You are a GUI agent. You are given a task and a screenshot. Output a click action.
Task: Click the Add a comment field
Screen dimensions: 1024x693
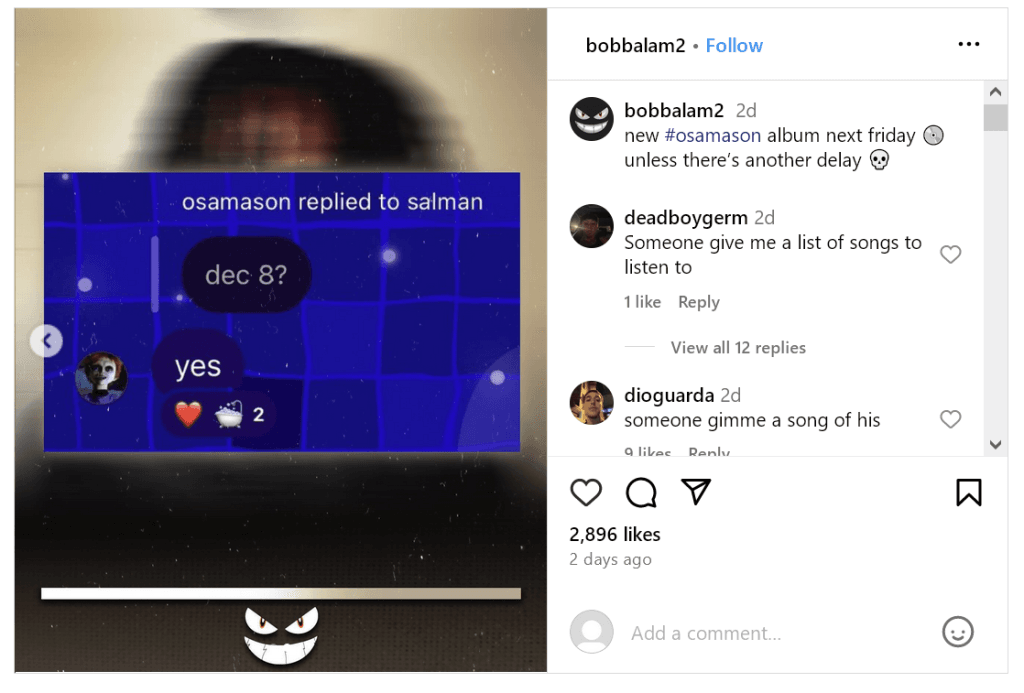point(776,633)
